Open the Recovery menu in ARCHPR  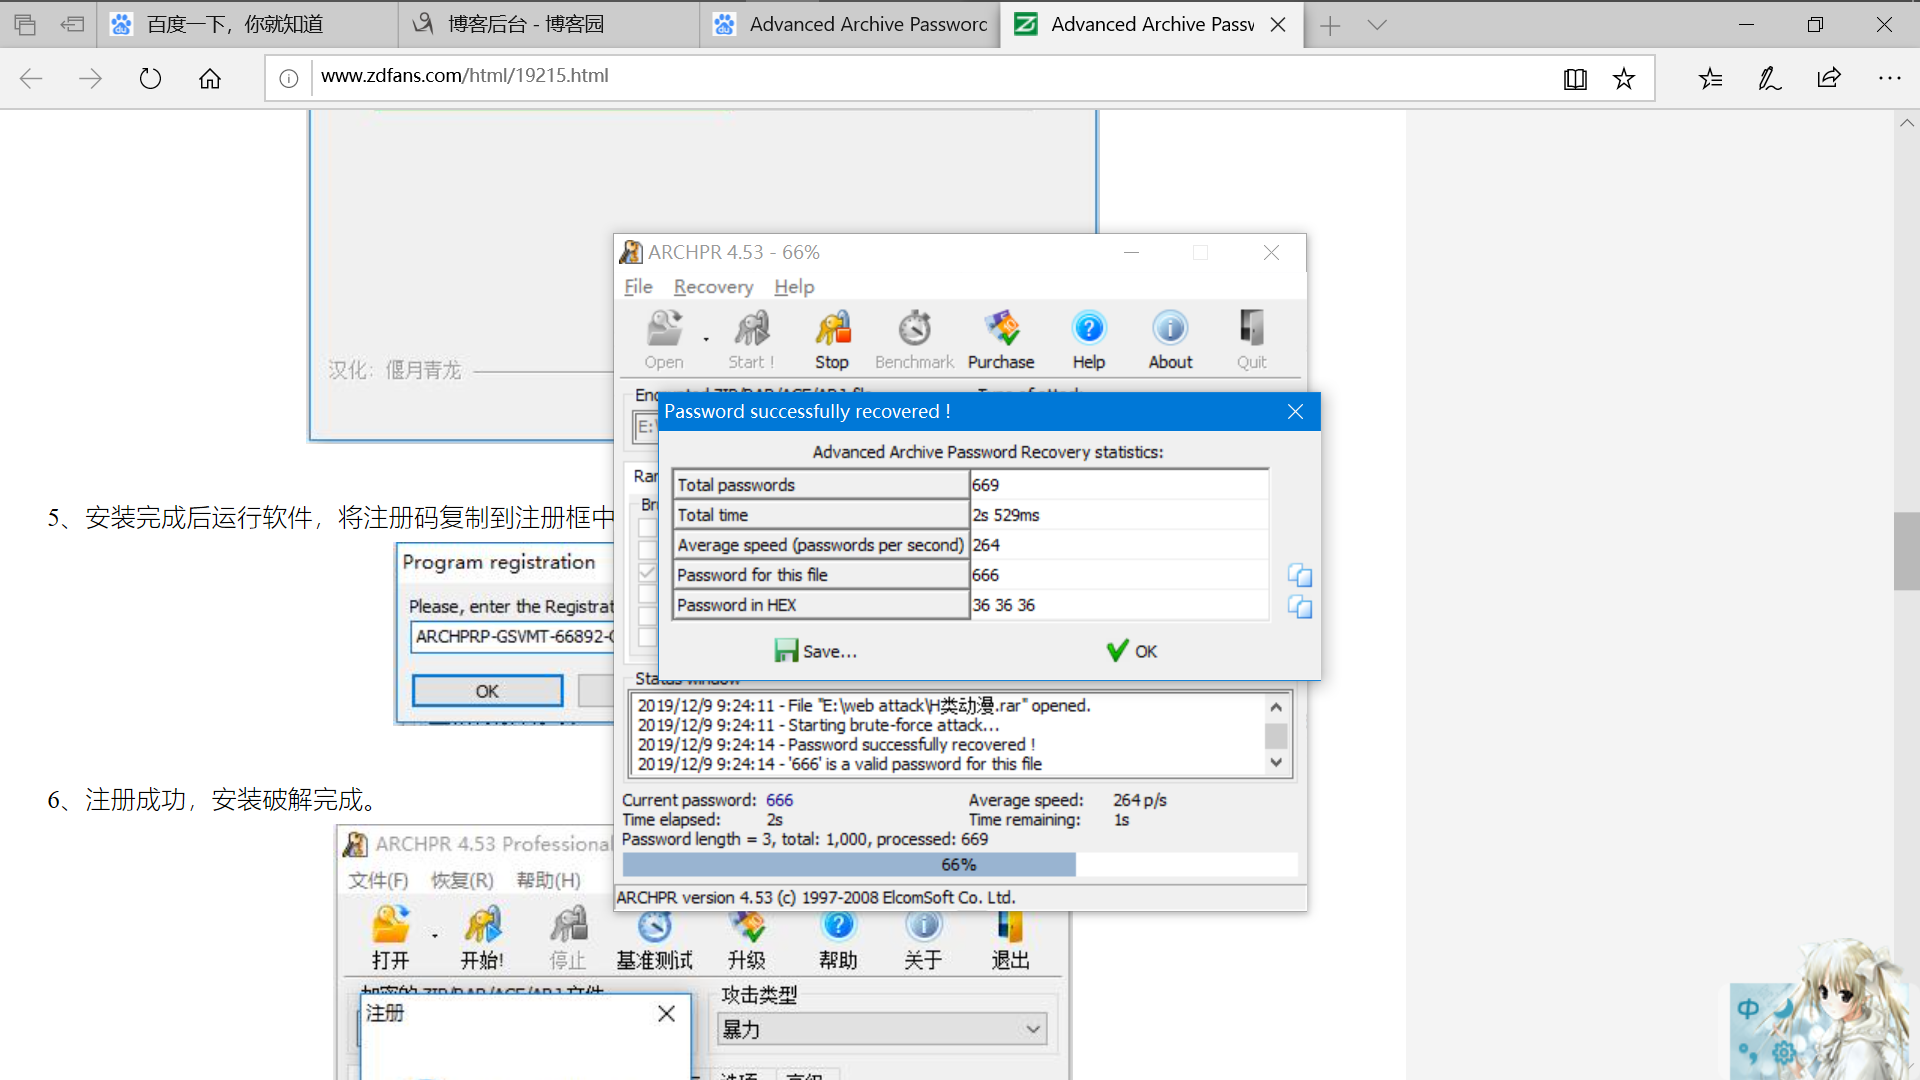pos(713,287)
